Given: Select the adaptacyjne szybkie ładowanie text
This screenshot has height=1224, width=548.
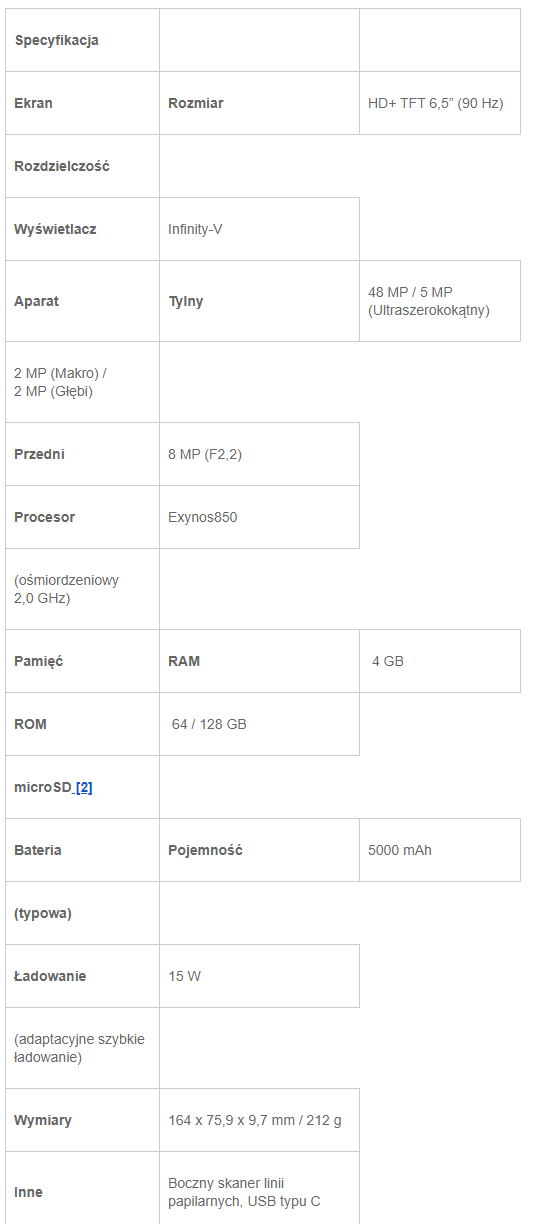Looking at the screenshot, I should click(79, 1048).
